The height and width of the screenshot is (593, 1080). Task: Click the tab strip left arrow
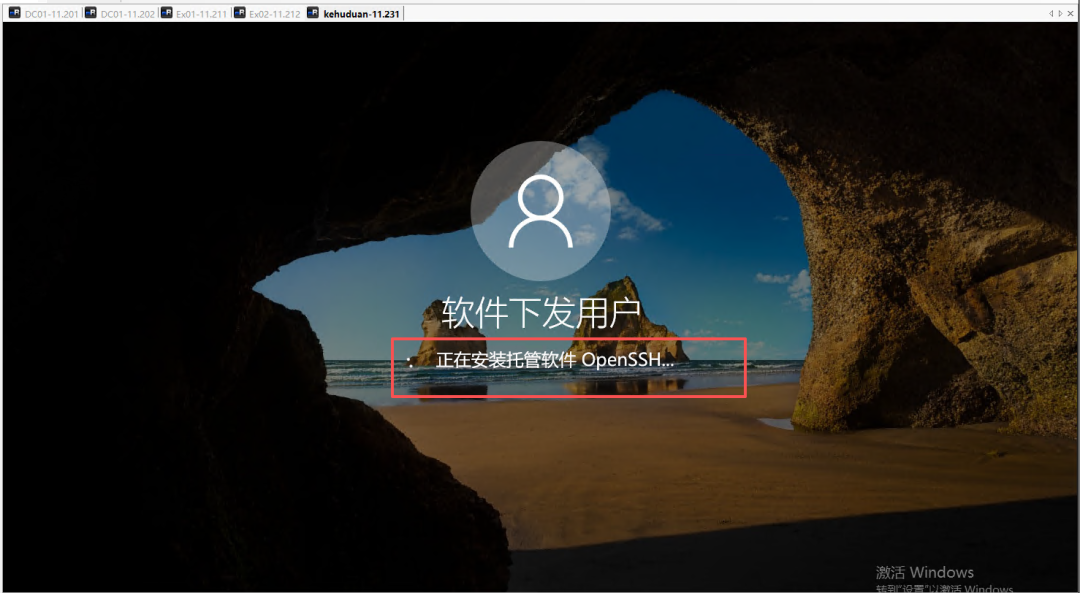click(x=1052, y=13)
